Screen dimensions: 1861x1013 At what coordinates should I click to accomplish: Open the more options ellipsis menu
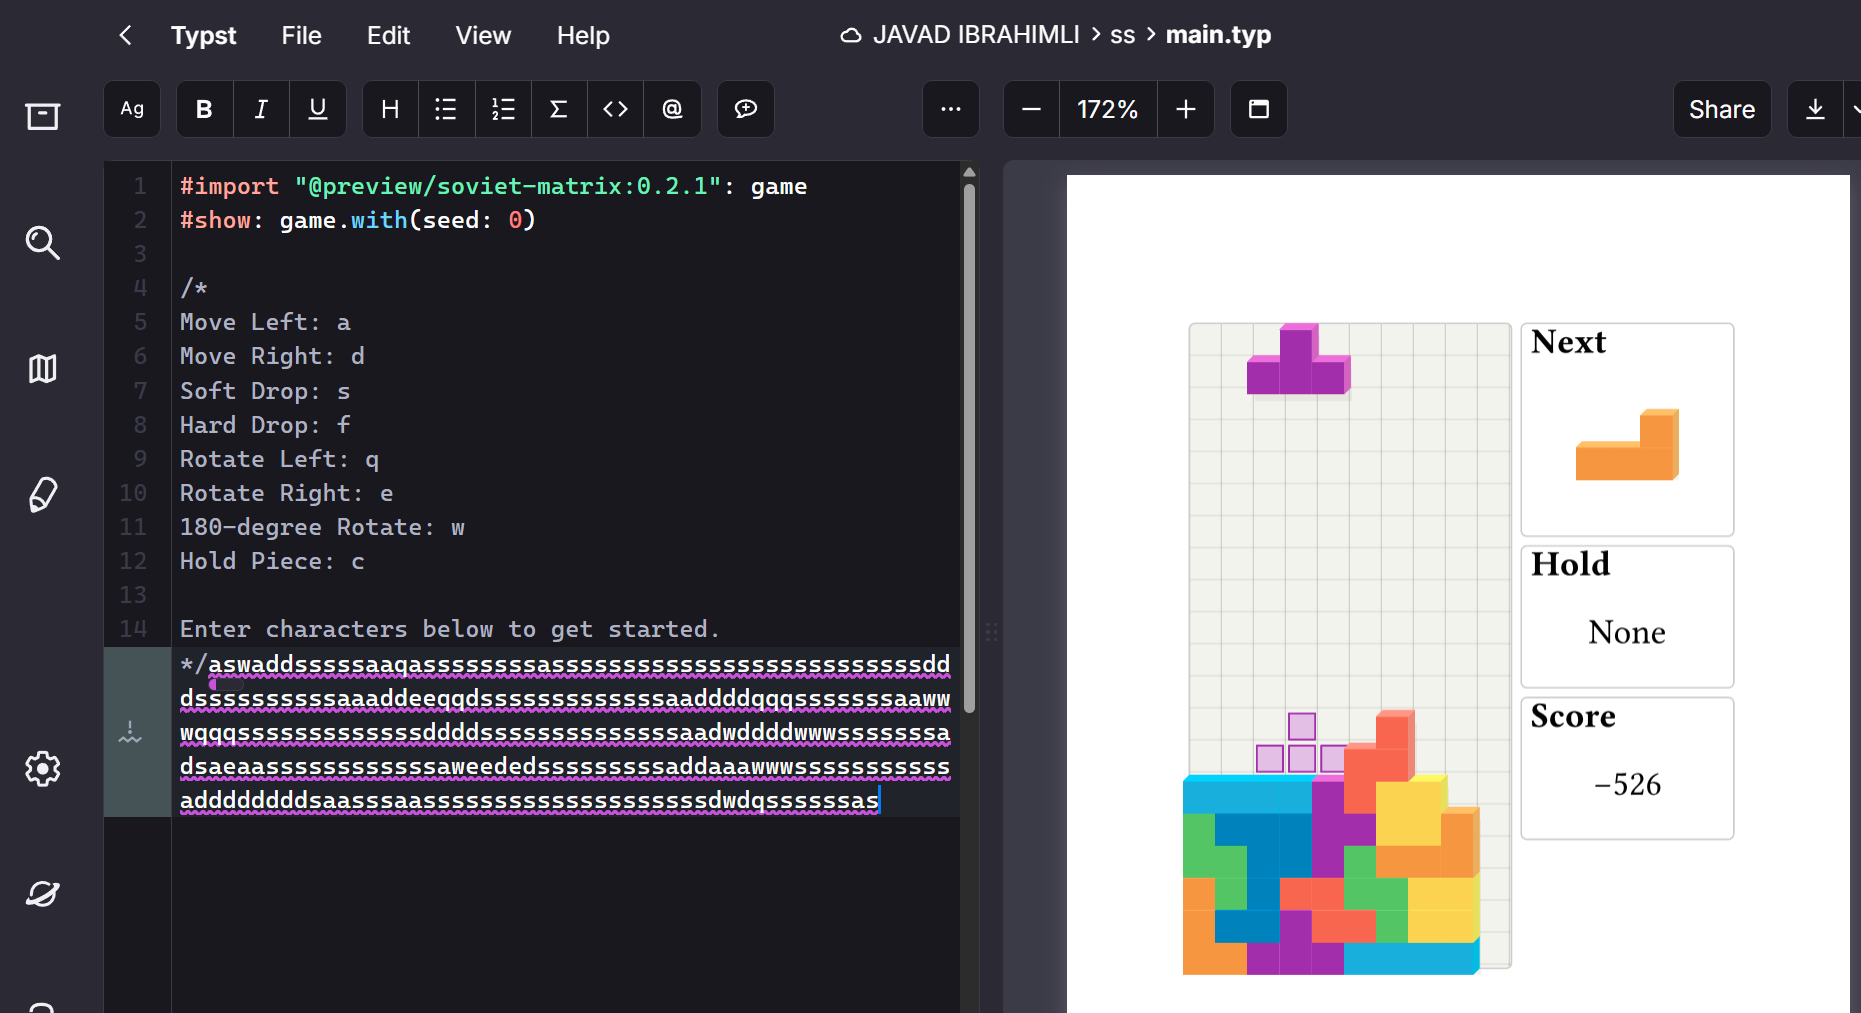point(950,109)
